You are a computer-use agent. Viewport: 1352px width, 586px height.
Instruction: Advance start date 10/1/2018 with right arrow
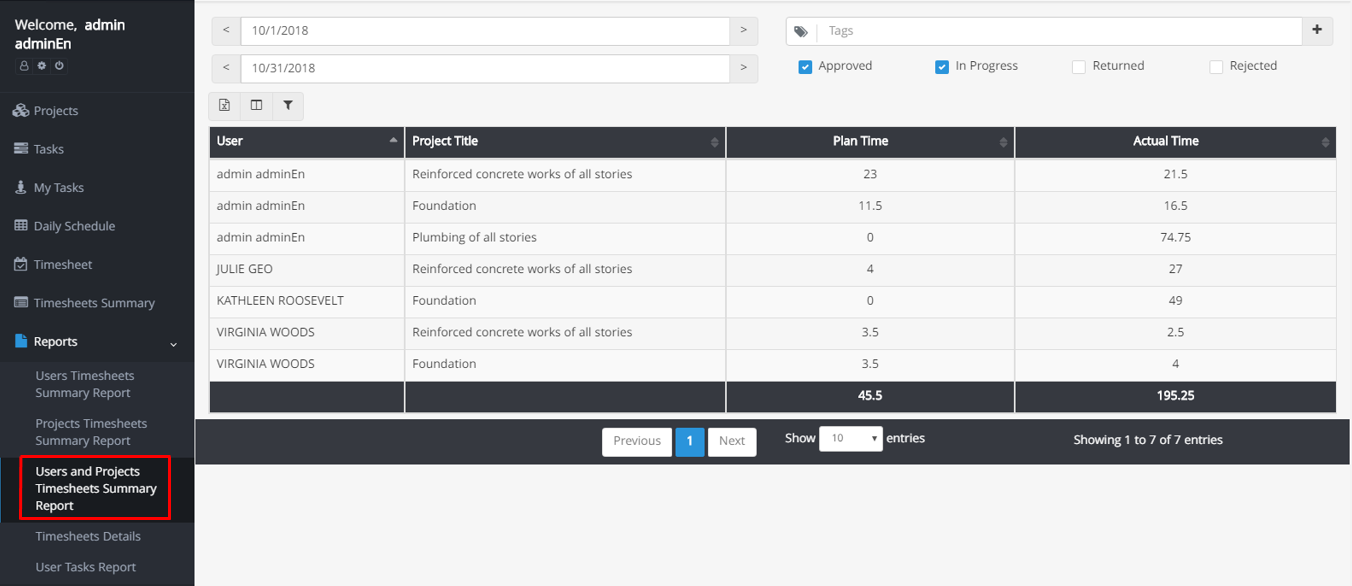743,31
